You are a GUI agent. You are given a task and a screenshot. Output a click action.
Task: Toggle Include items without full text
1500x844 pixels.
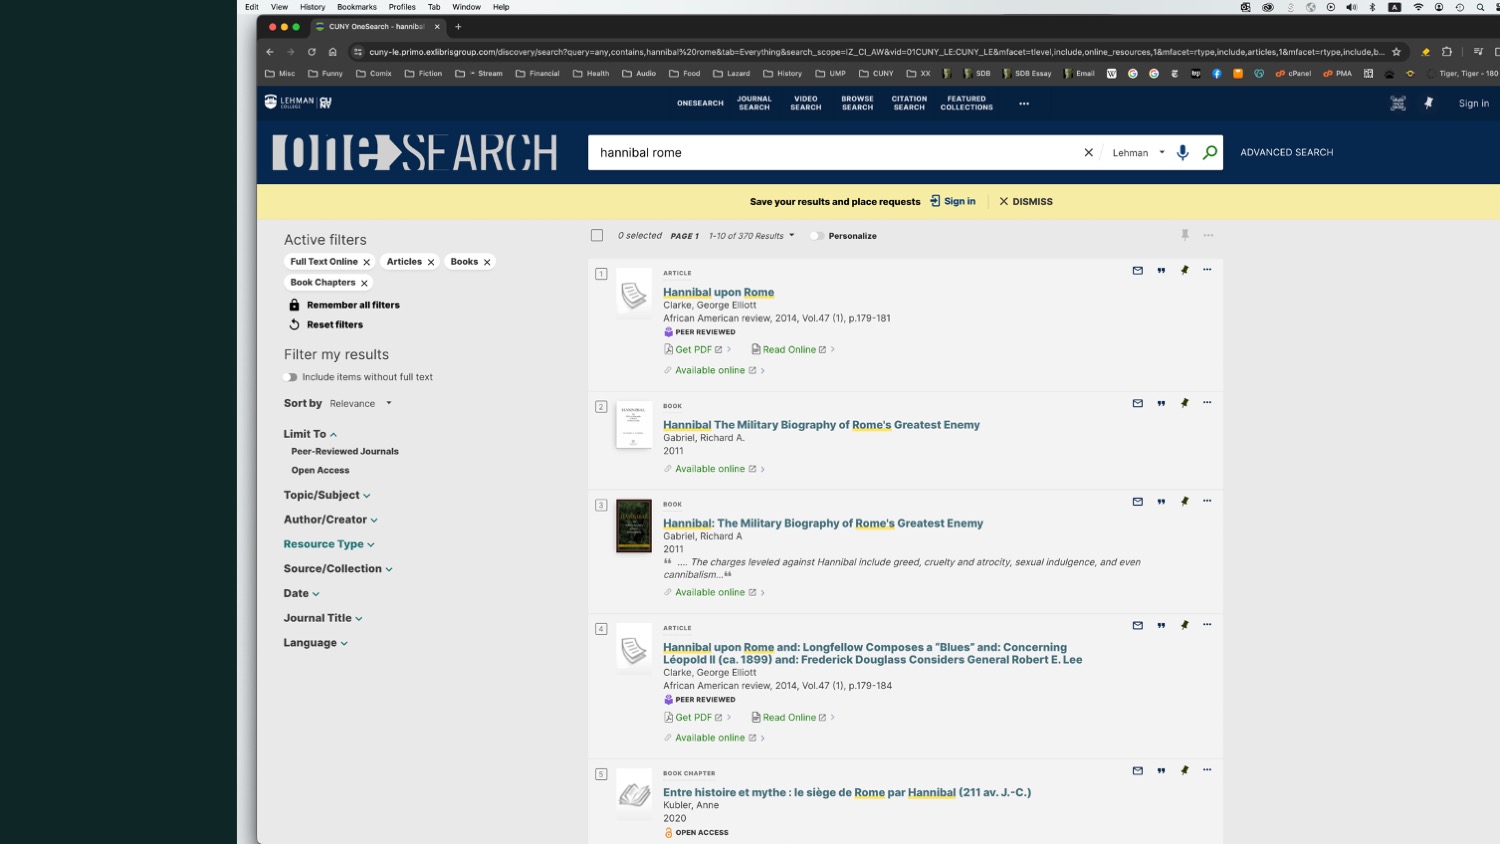point(290,377)
